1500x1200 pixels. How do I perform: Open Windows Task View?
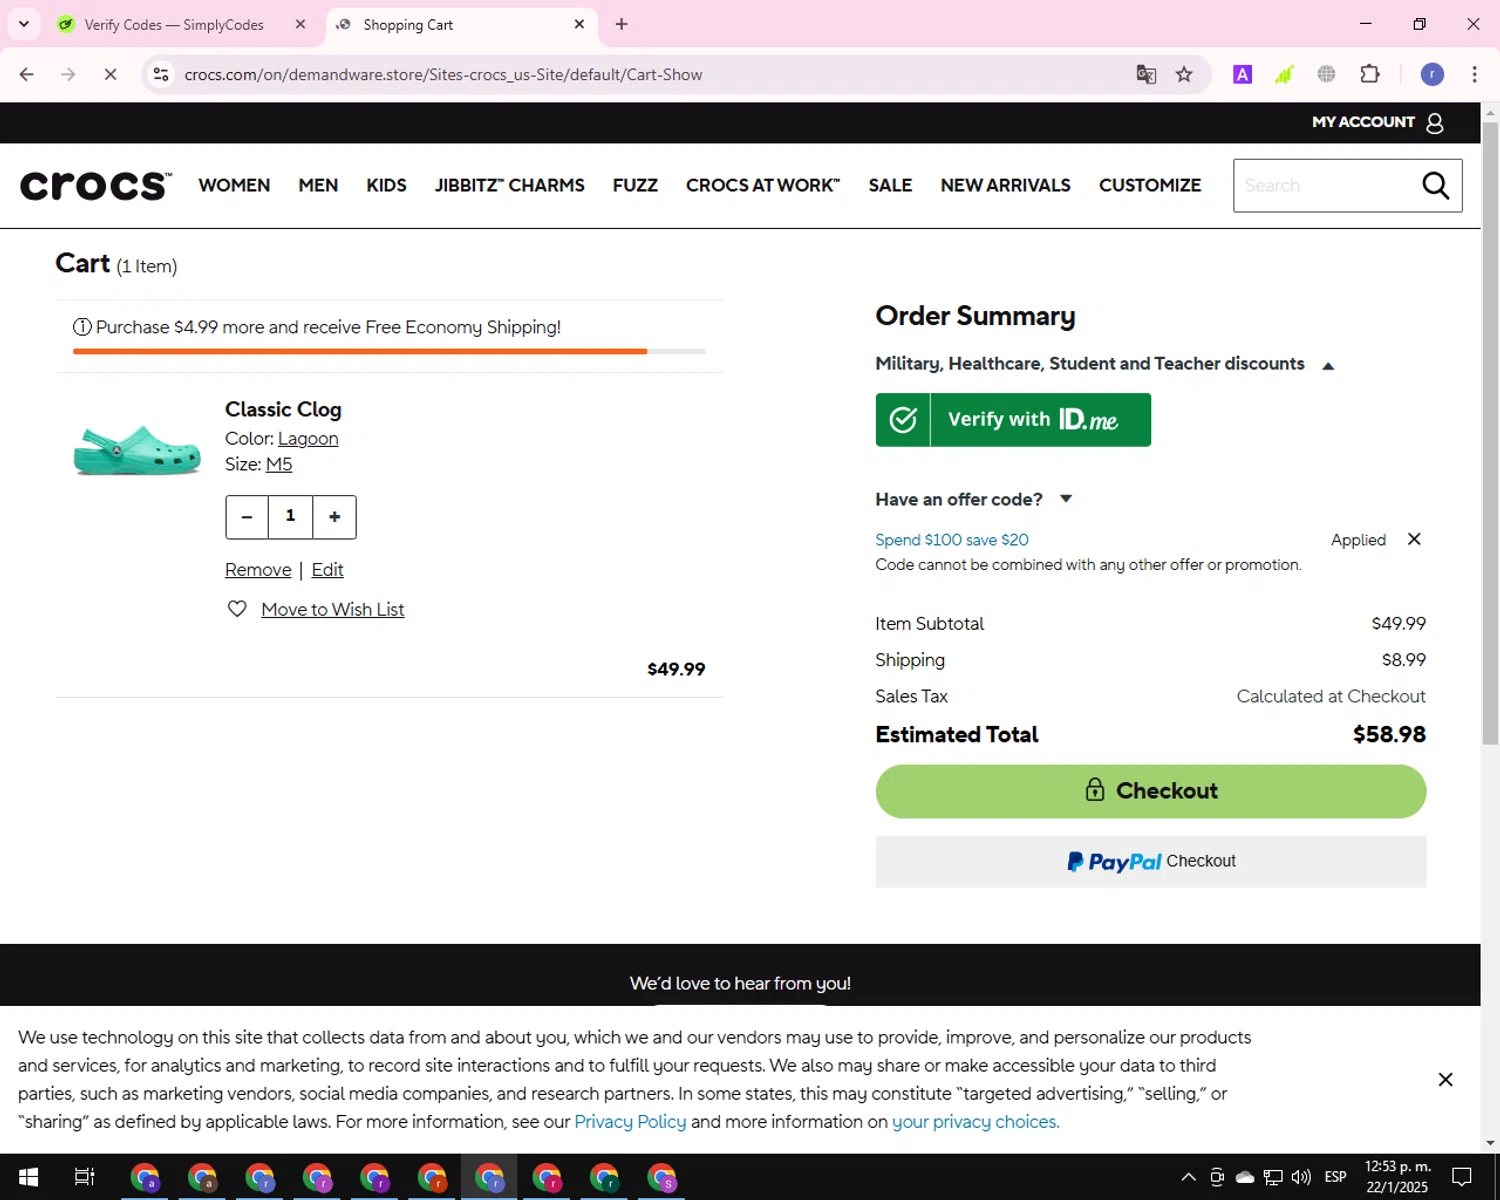[85, 1177]
